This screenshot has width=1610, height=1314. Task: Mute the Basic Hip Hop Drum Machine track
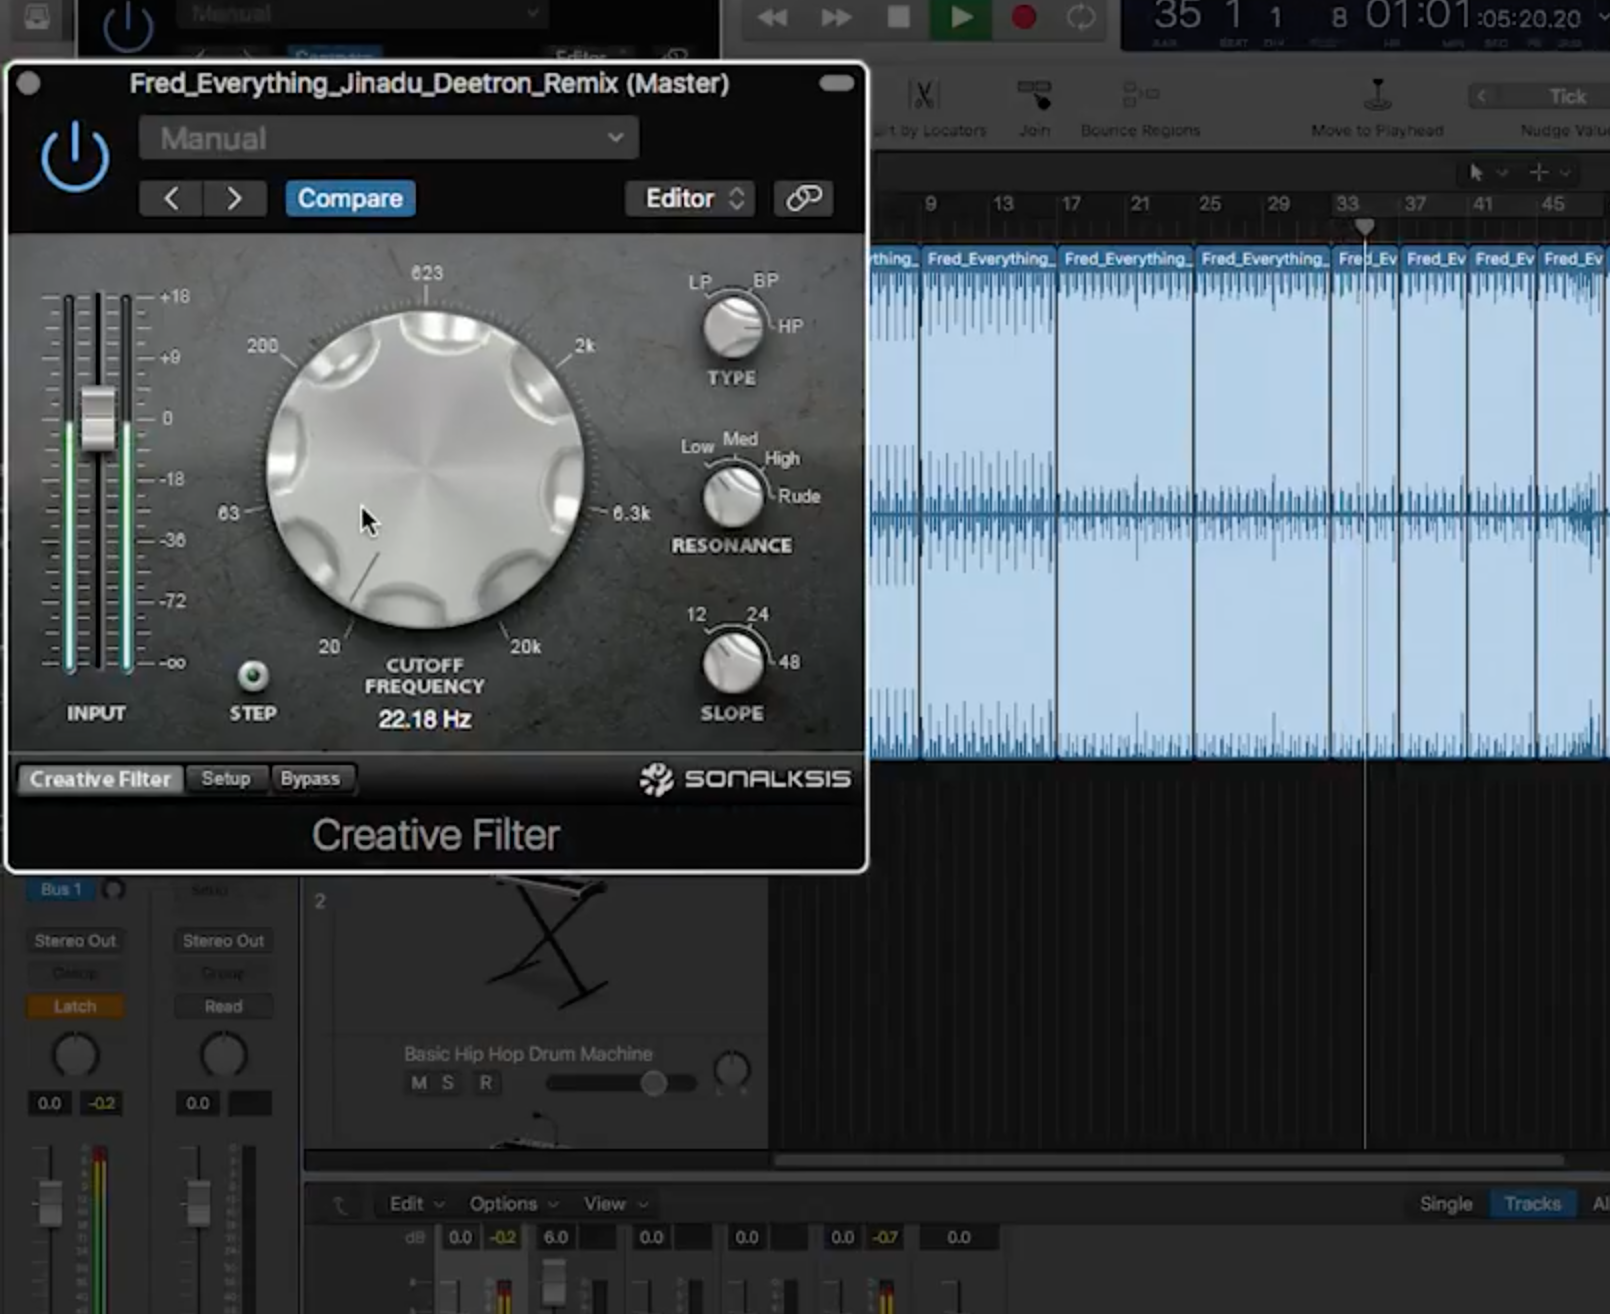tap(419, 1083)
